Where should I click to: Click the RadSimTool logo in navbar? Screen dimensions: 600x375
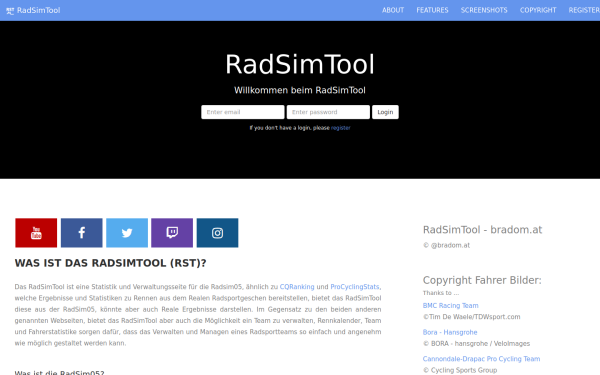pyautogui.click(x=33, y=10)
